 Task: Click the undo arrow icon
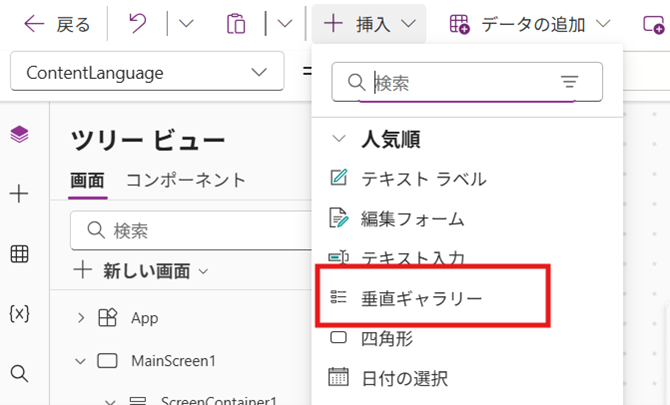(x=138, y=23)
